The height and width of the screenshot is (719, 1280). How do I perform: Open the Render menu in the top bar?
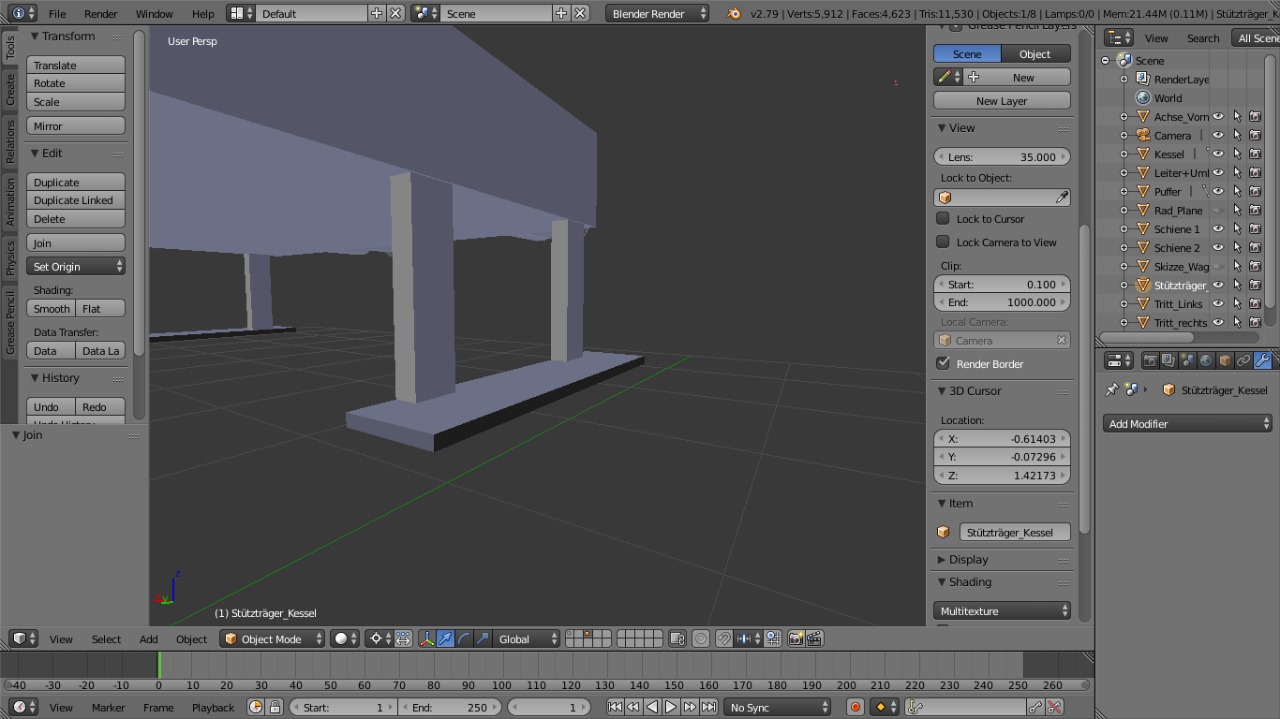pyautogui.click(x=100, y=14)
